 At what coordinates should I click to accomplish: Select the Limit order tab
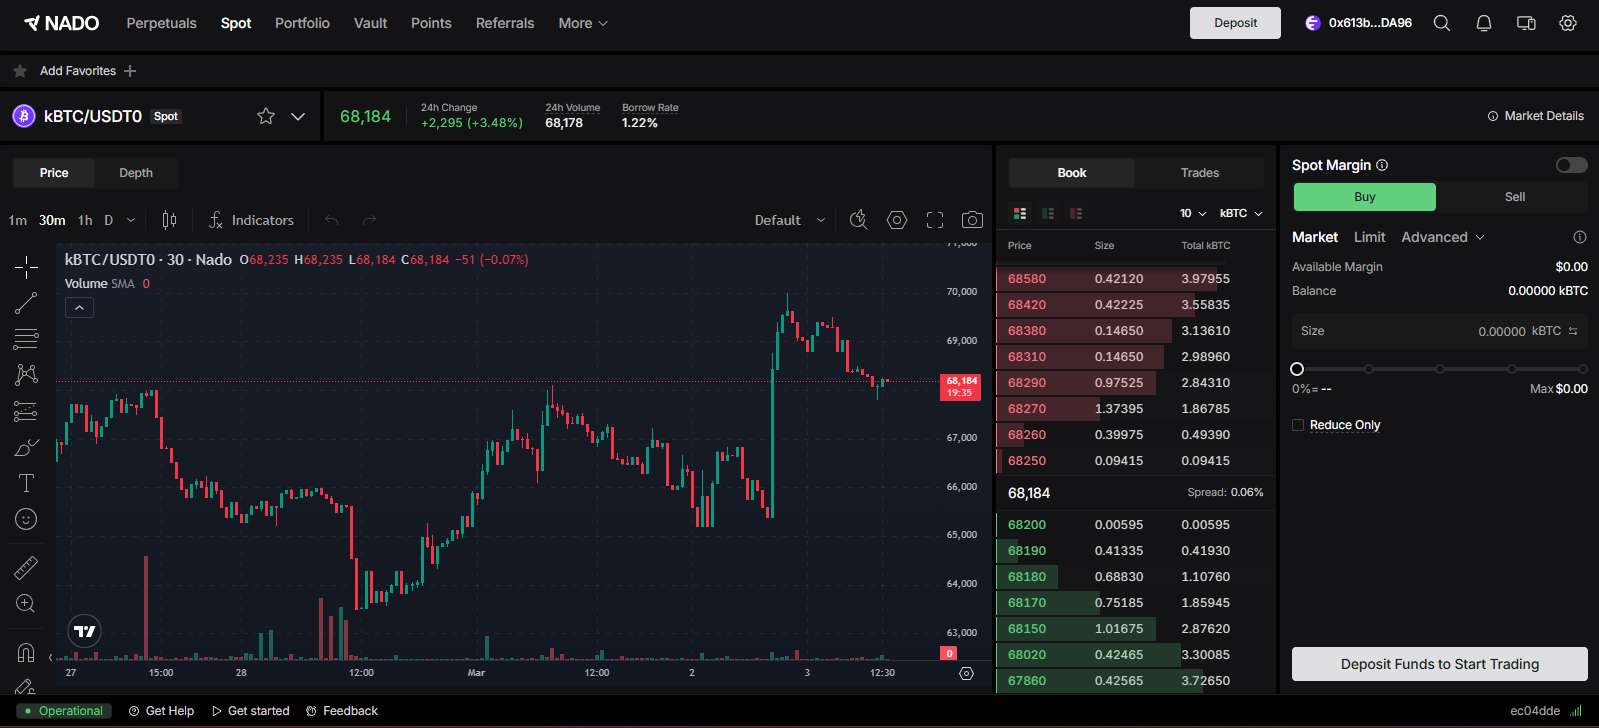click(1369, 237)
